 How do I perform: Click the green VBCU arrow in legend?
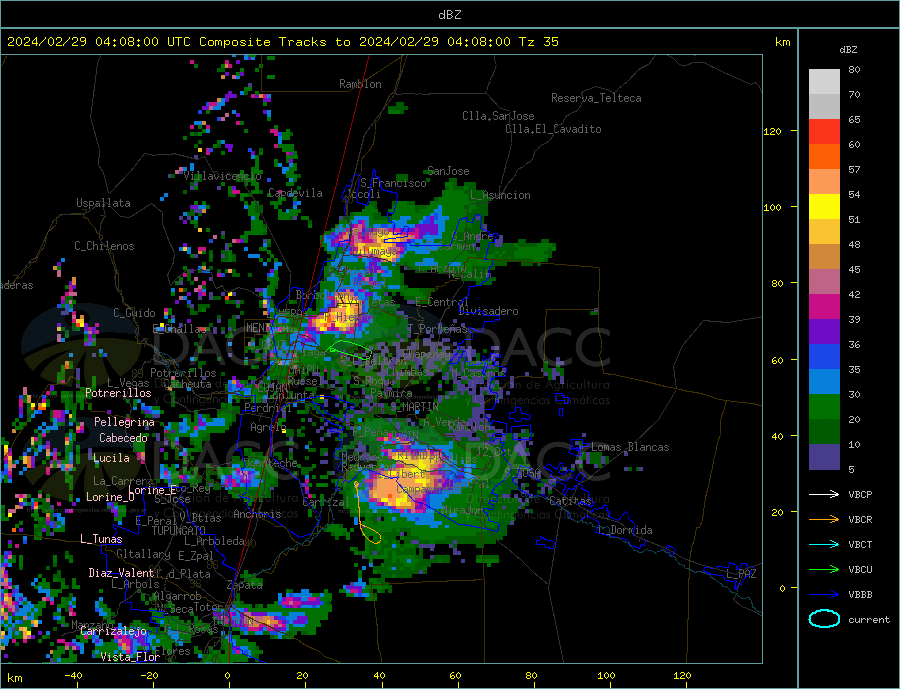pyautogui.click(x=824, y=570)
